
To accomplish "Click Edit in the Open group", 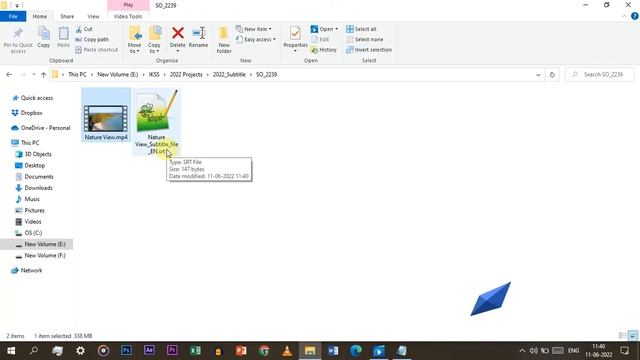I will coord(320,40).
